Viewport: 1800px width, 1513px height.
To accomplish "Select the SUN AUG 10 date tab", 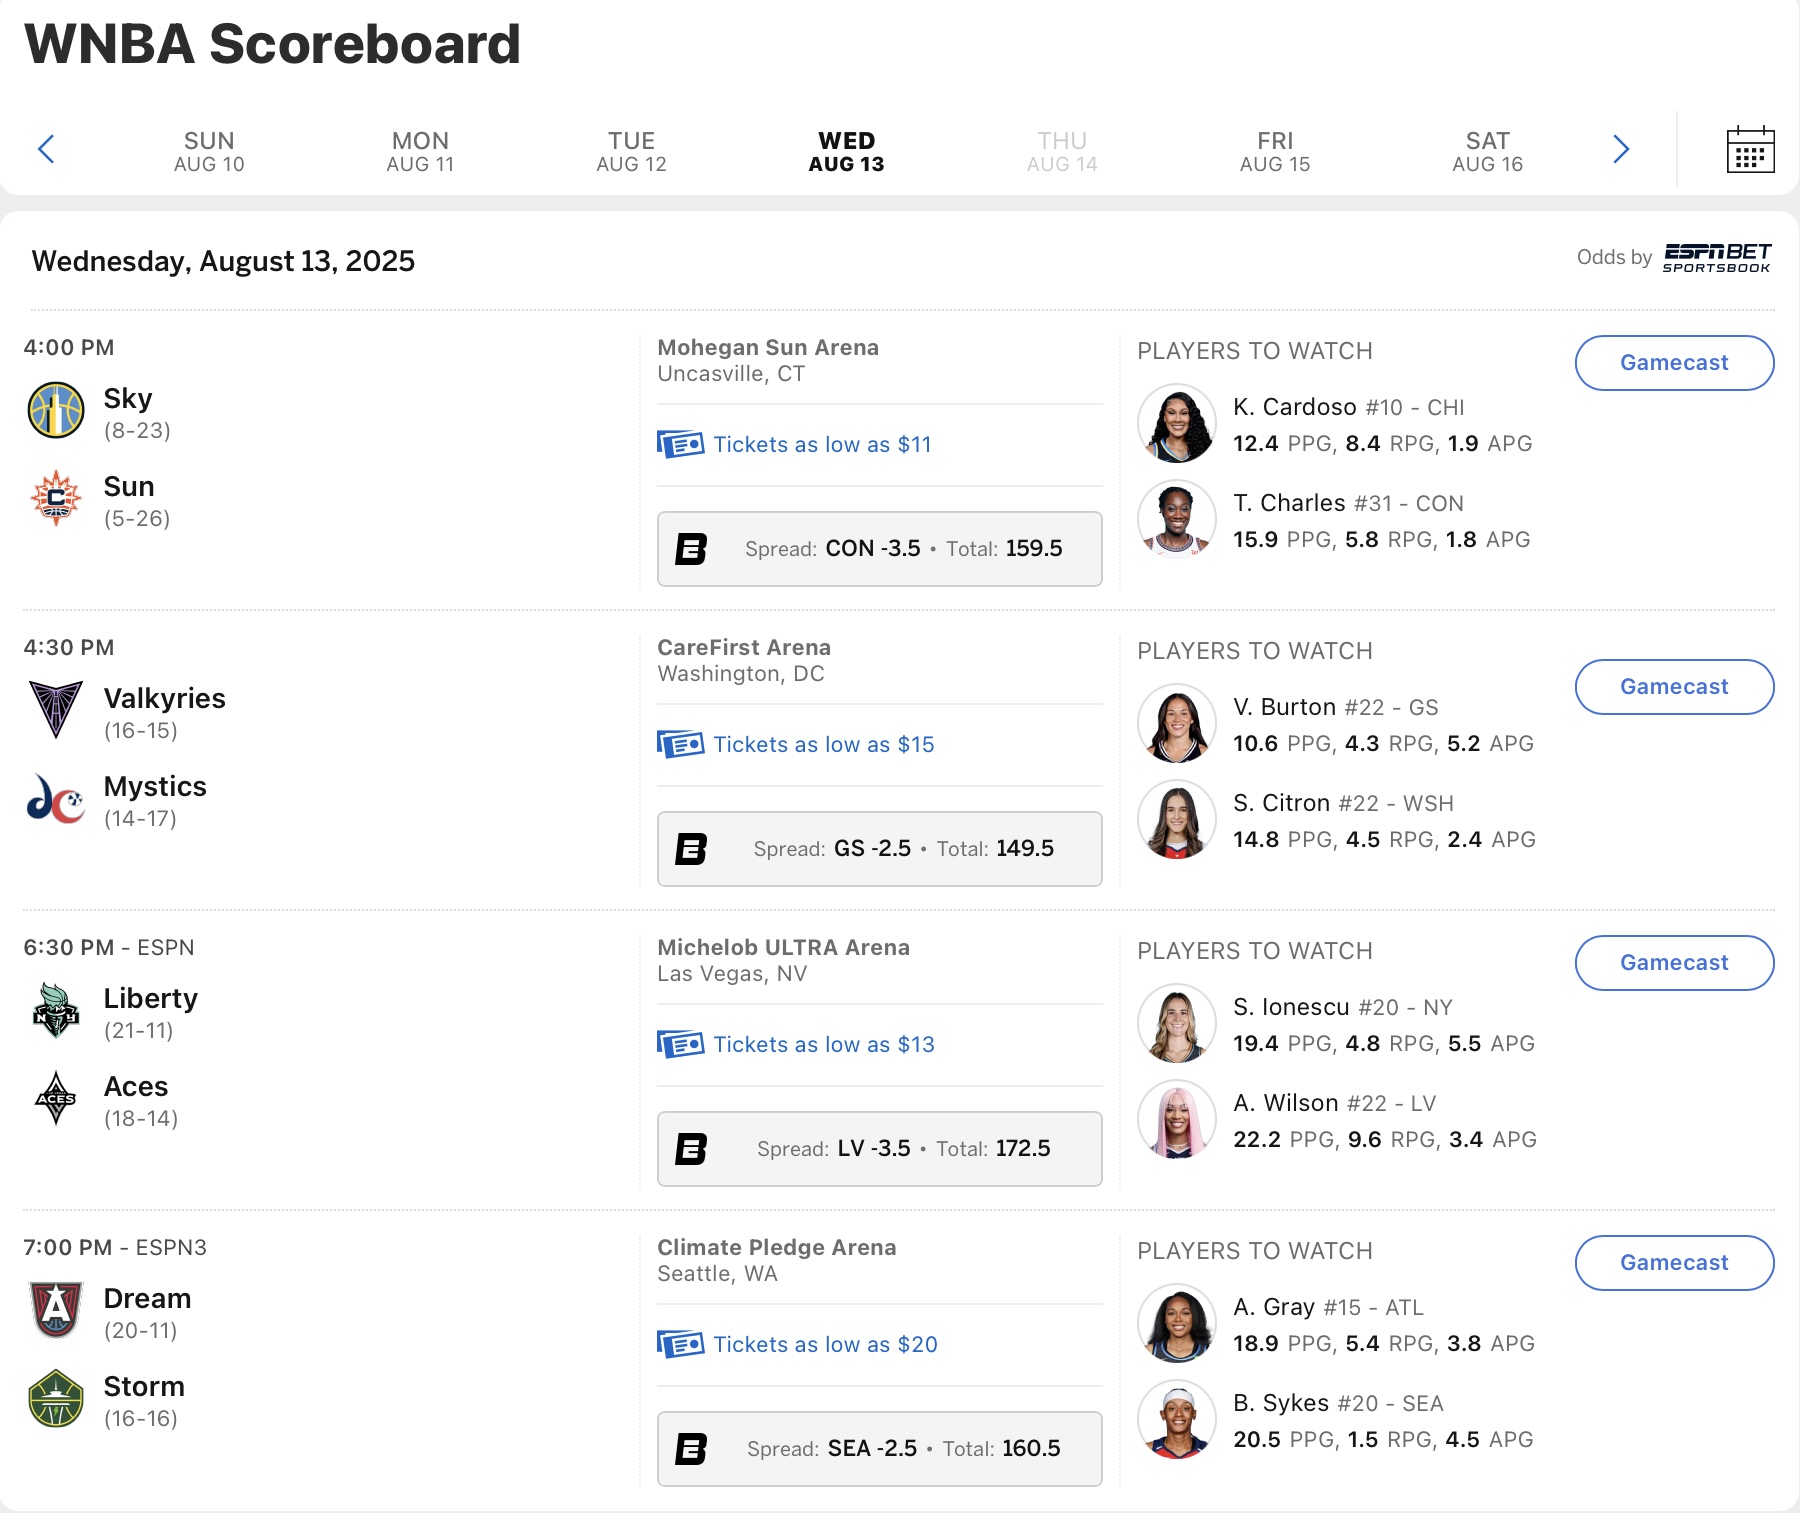I will [x=209, y=151].
